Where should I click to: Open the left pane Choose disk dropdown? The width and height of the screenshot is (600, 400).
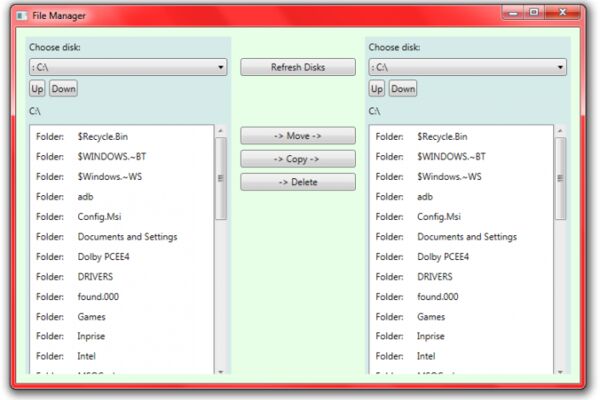pos(128,67)
